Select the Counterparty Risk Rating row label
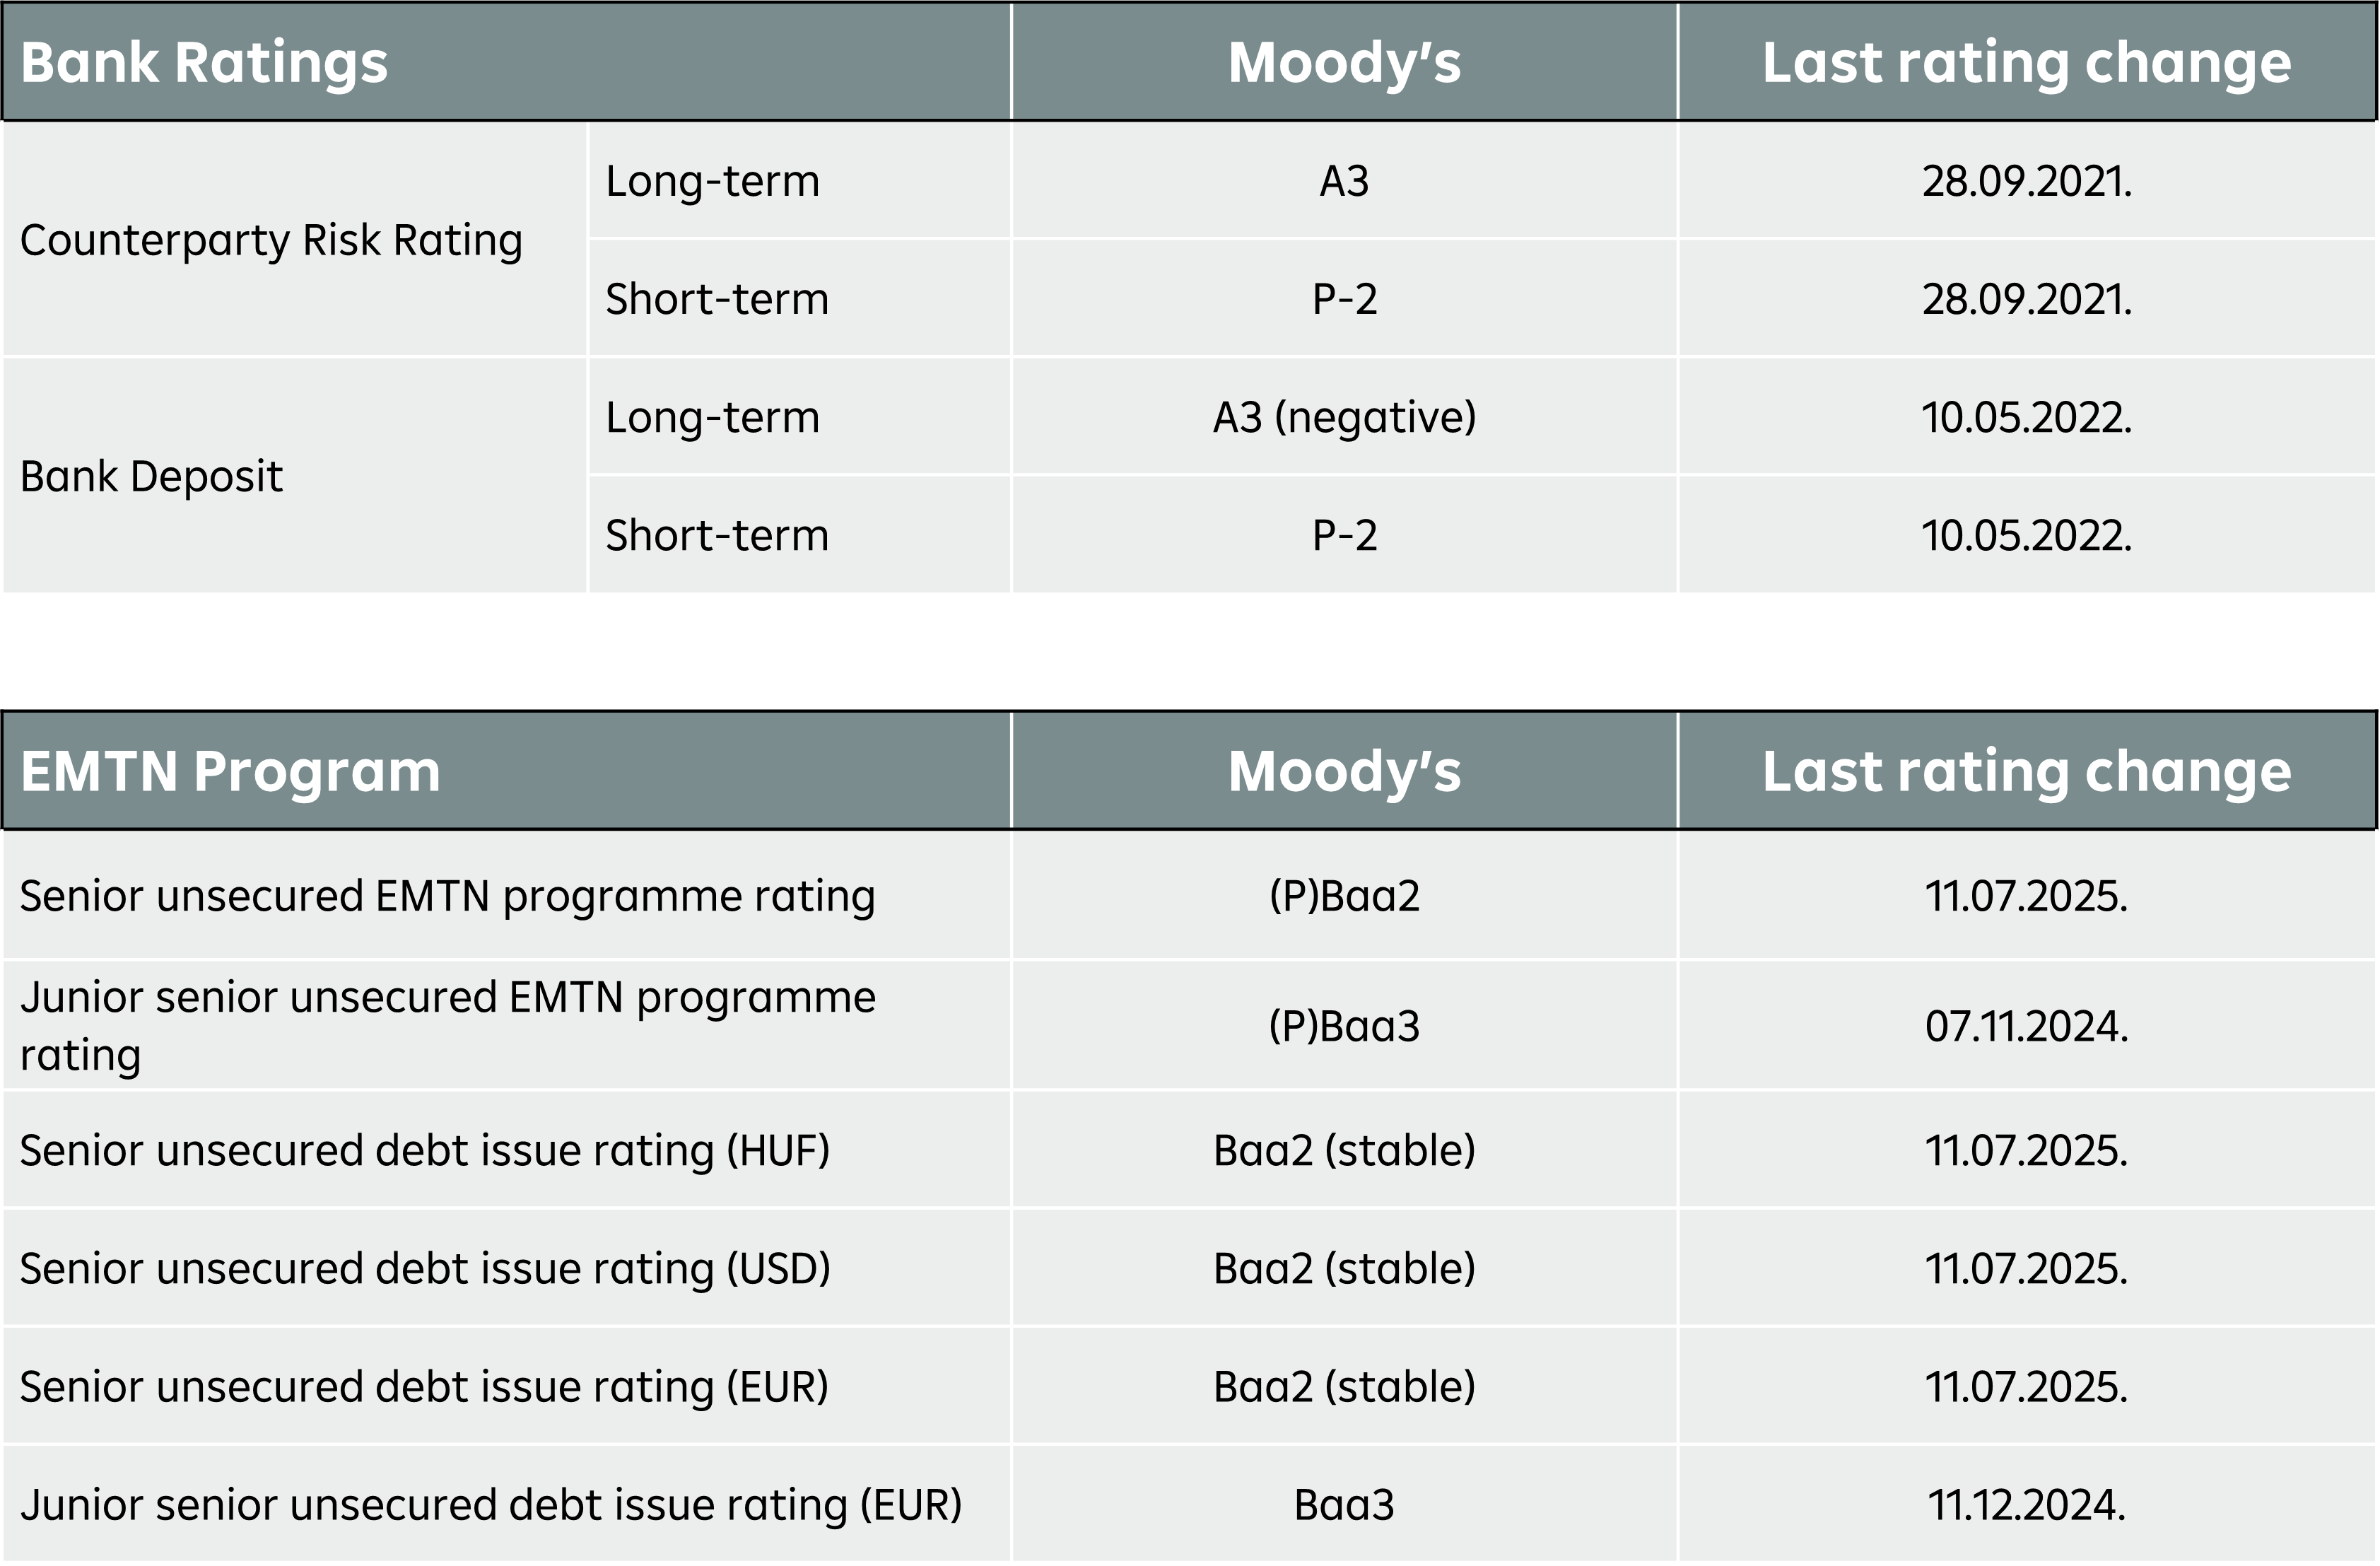The image size is (2380, 1566). point(271,240)
